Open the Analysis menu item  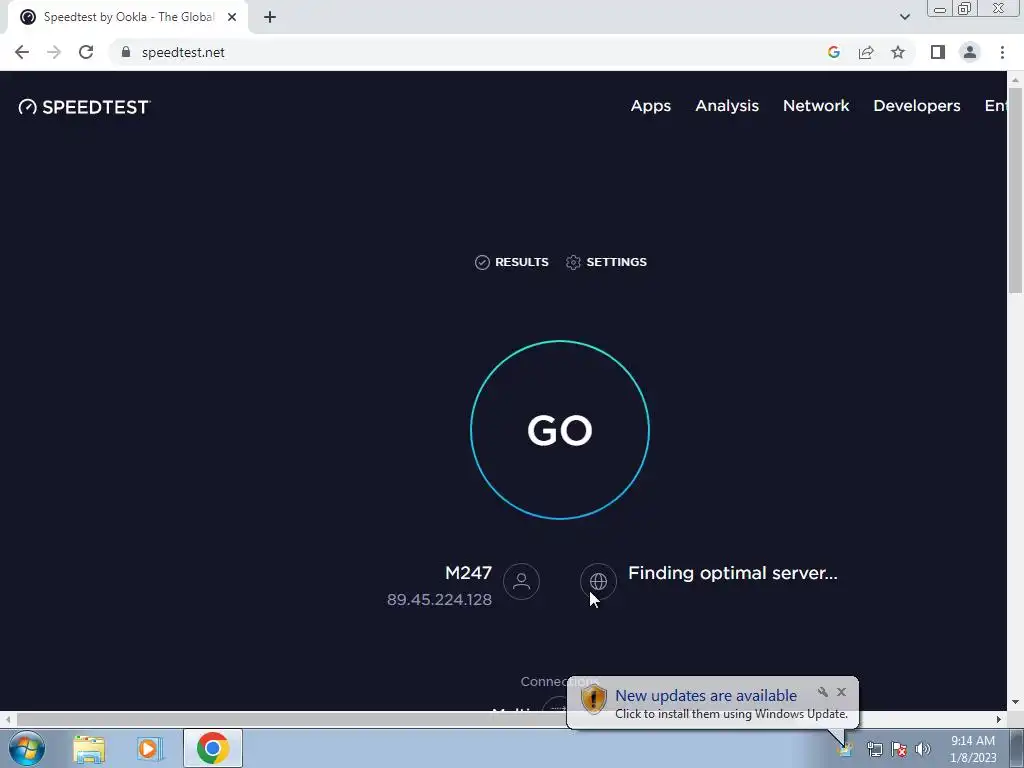coord(727,106)
